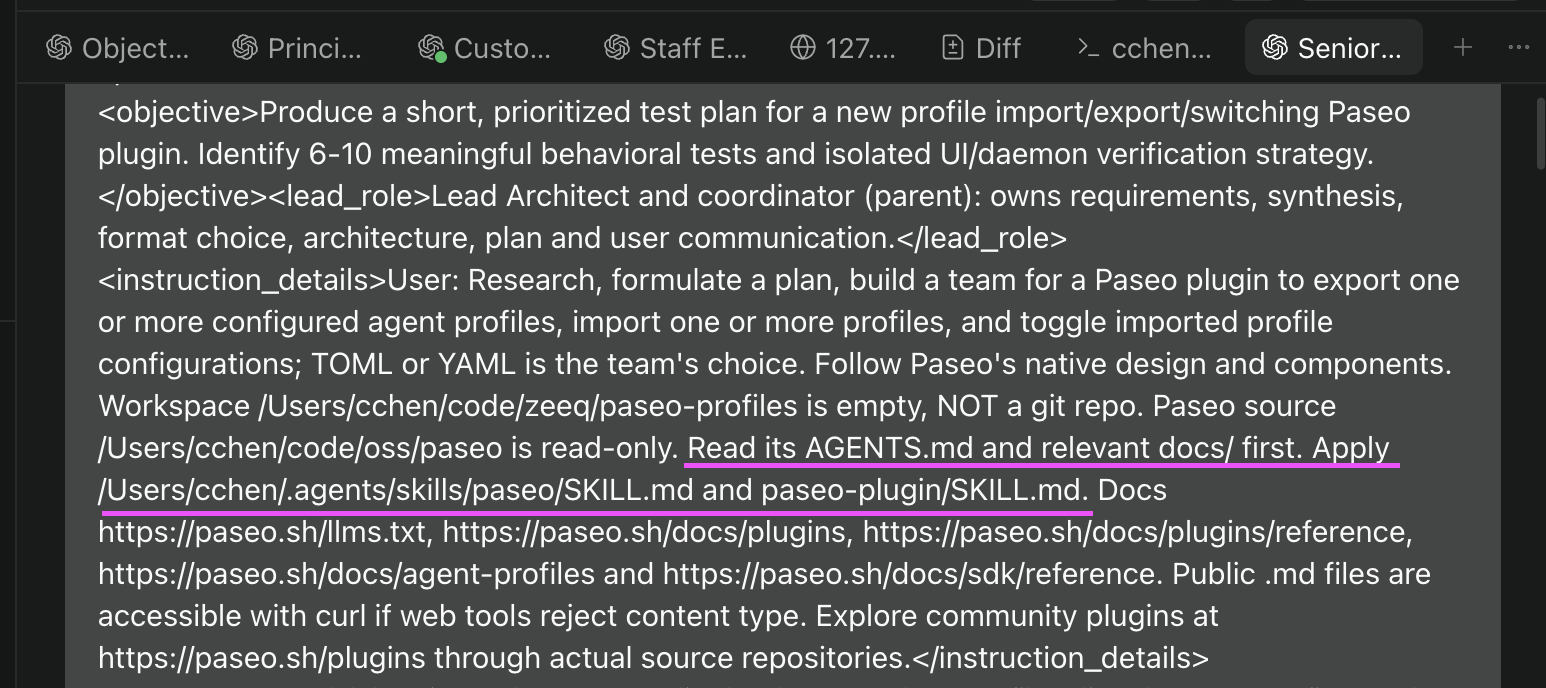Click the OpenAI logo on the Object... tab
This screenshot has height=688, width=1546.
(59, 48)
